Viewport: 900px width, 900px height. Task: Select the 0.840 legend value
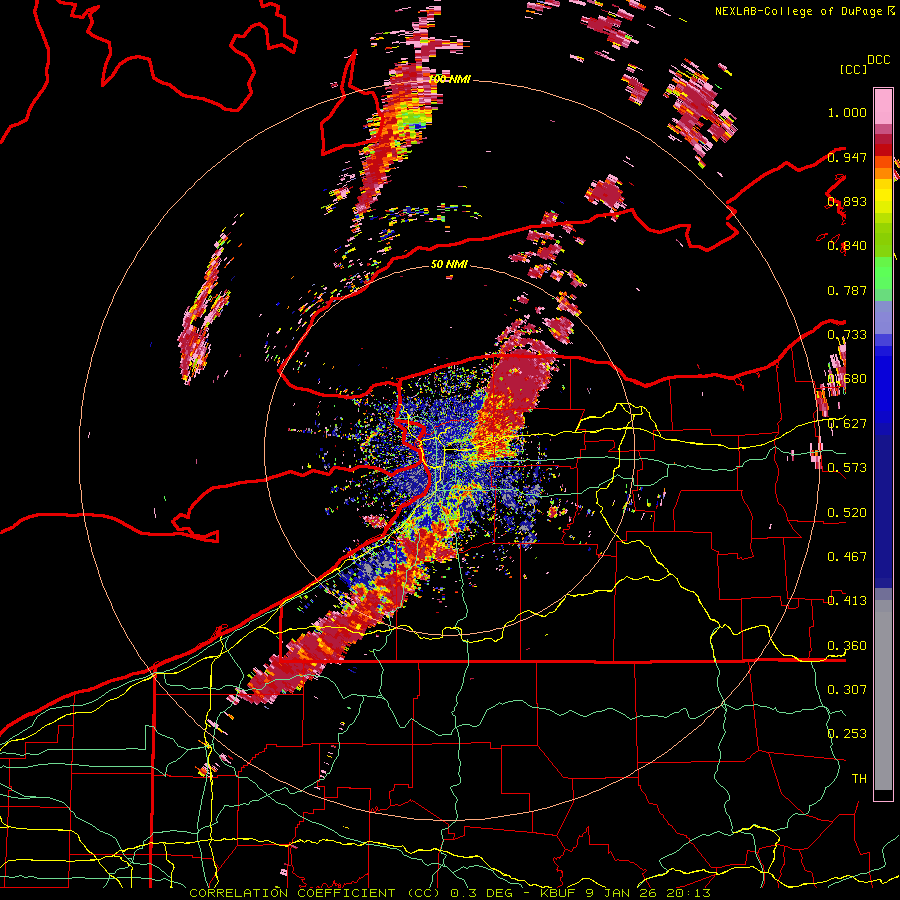[847, 246]
